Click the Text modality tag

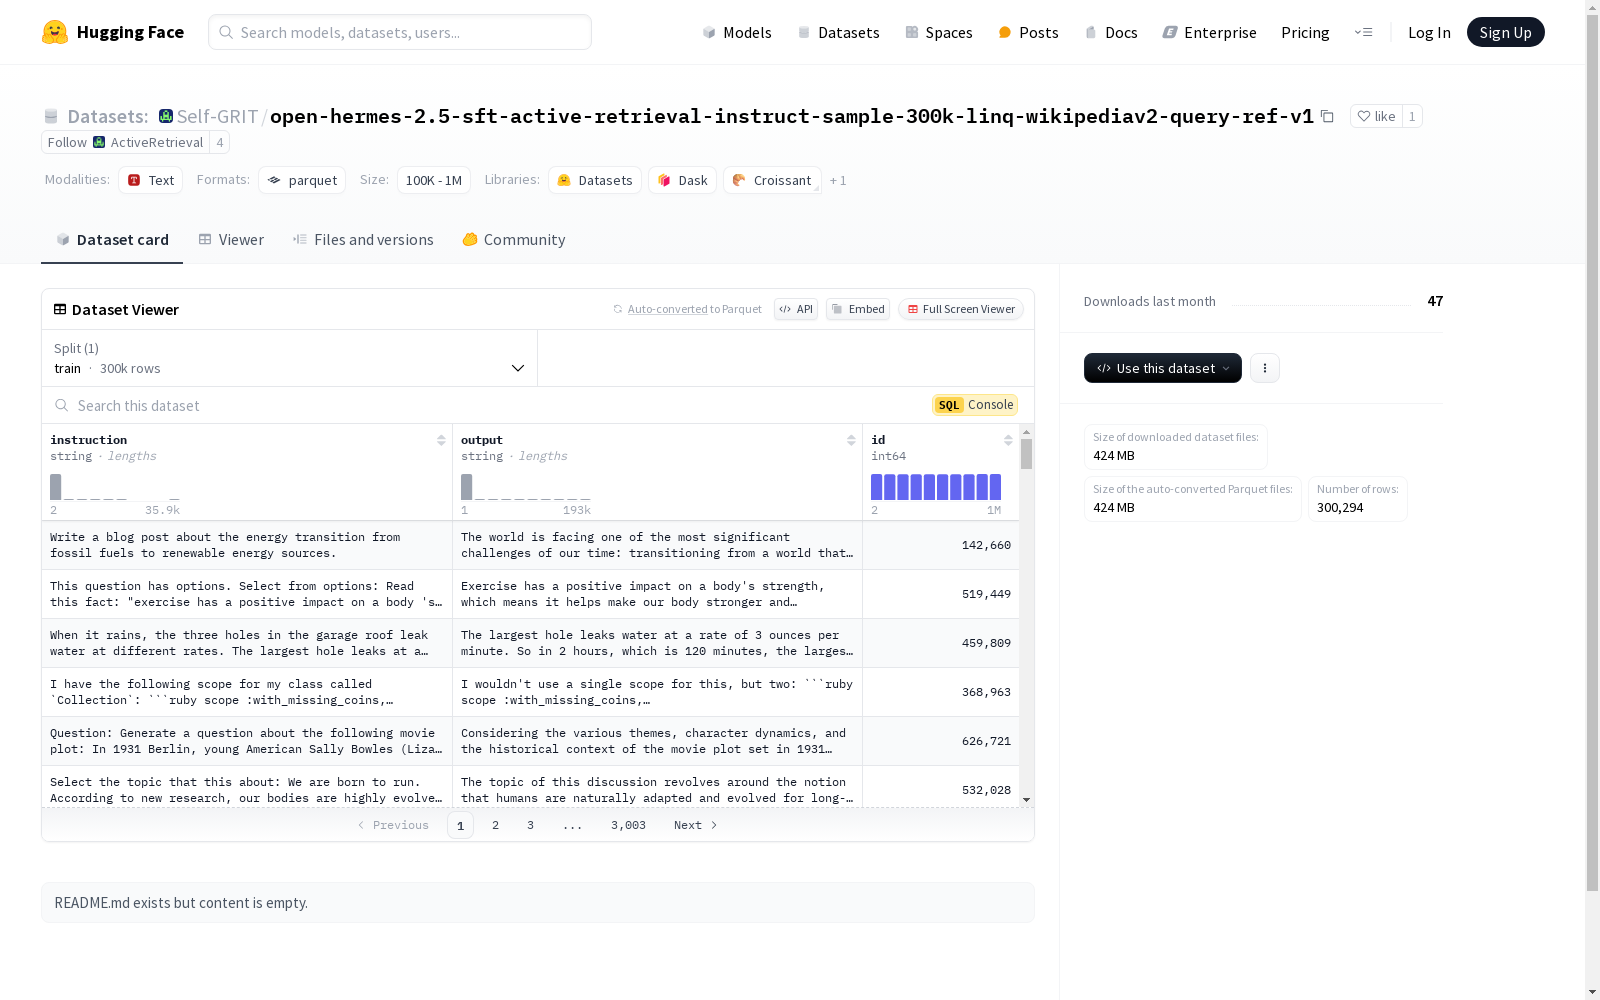click(151, 180)
